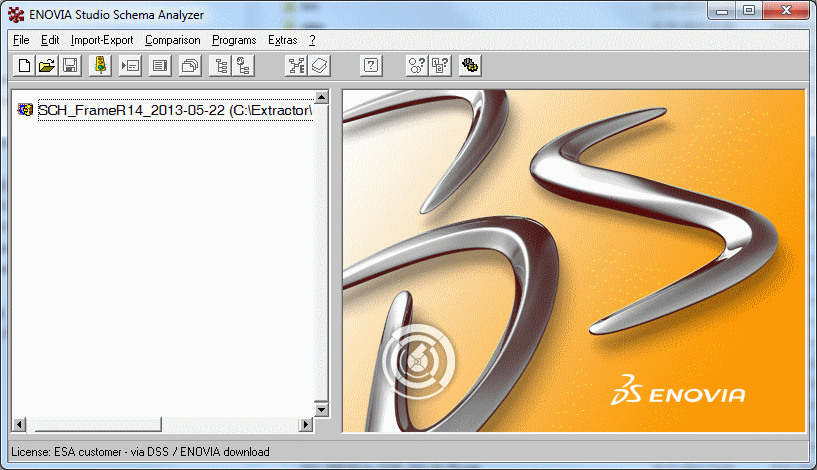Click the License: ESA customer status bar text
The height and width of the screenshot is (470, 817).
pyautogui.click(x=140, y=452)
